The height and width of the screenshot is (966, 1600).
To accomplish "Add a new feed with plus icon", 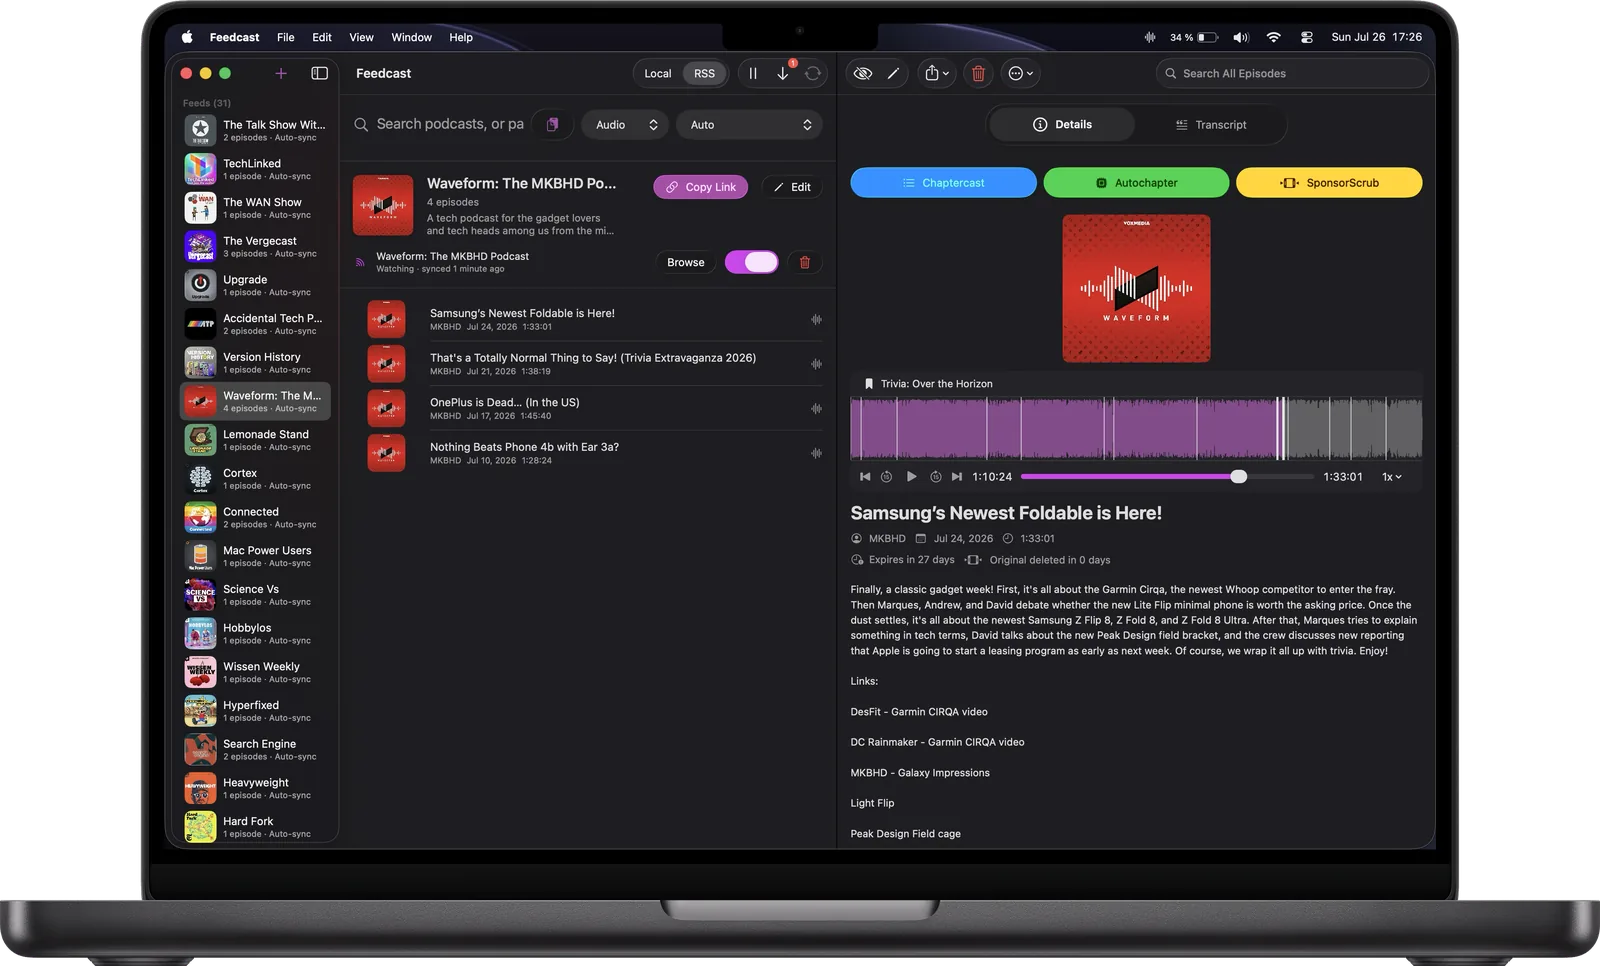I will point(281,73).
